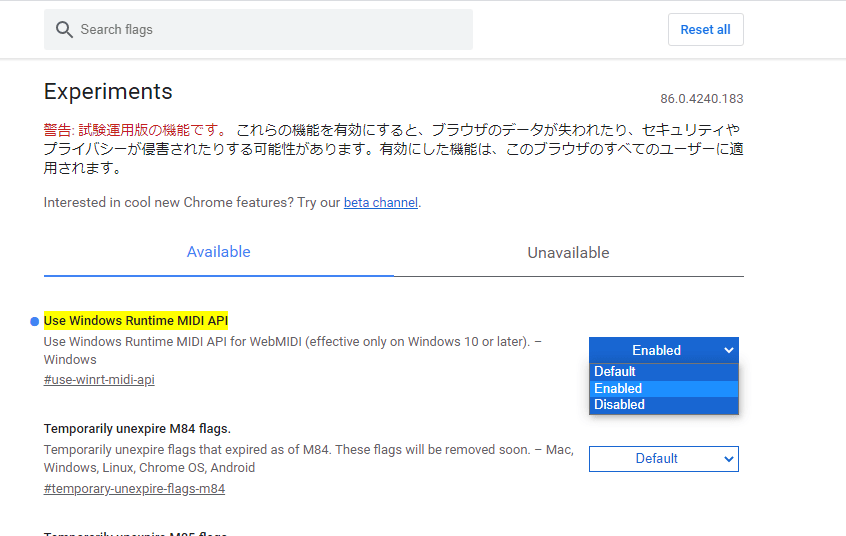Focus the Search flags input field
Image resolution: width=846 pixels, height=536 pixels.
pos(258,30)
